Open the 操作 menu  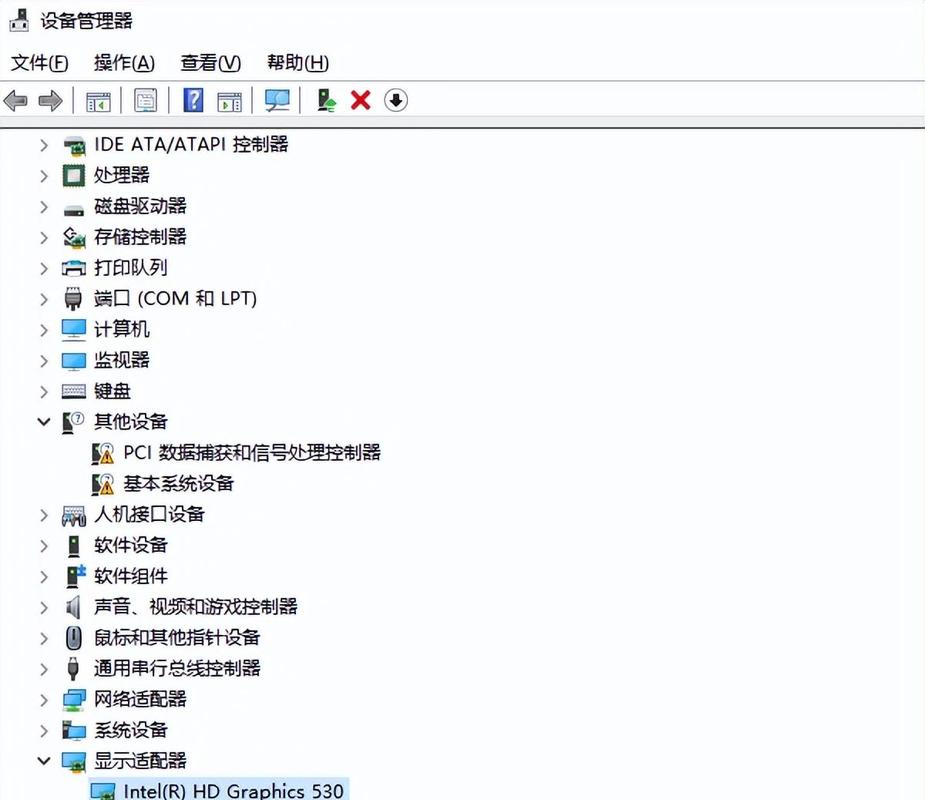123,62
